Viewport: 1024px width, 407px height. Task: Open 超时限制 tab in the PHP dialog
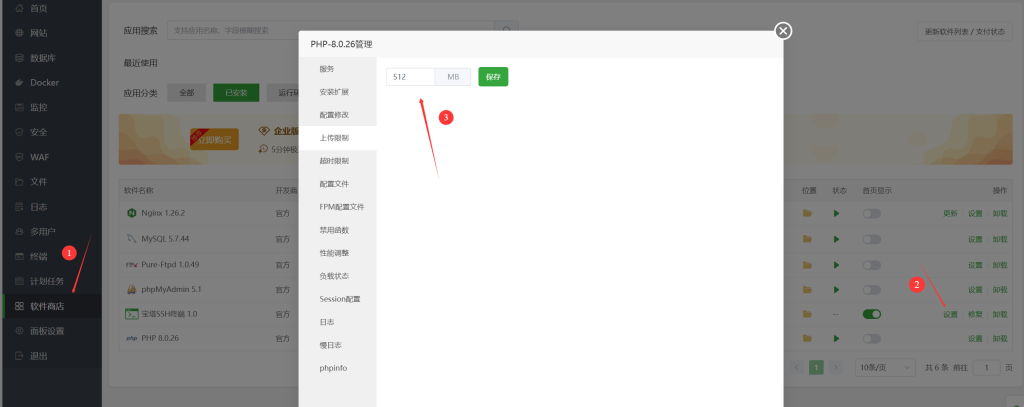(x=334, y=161)
